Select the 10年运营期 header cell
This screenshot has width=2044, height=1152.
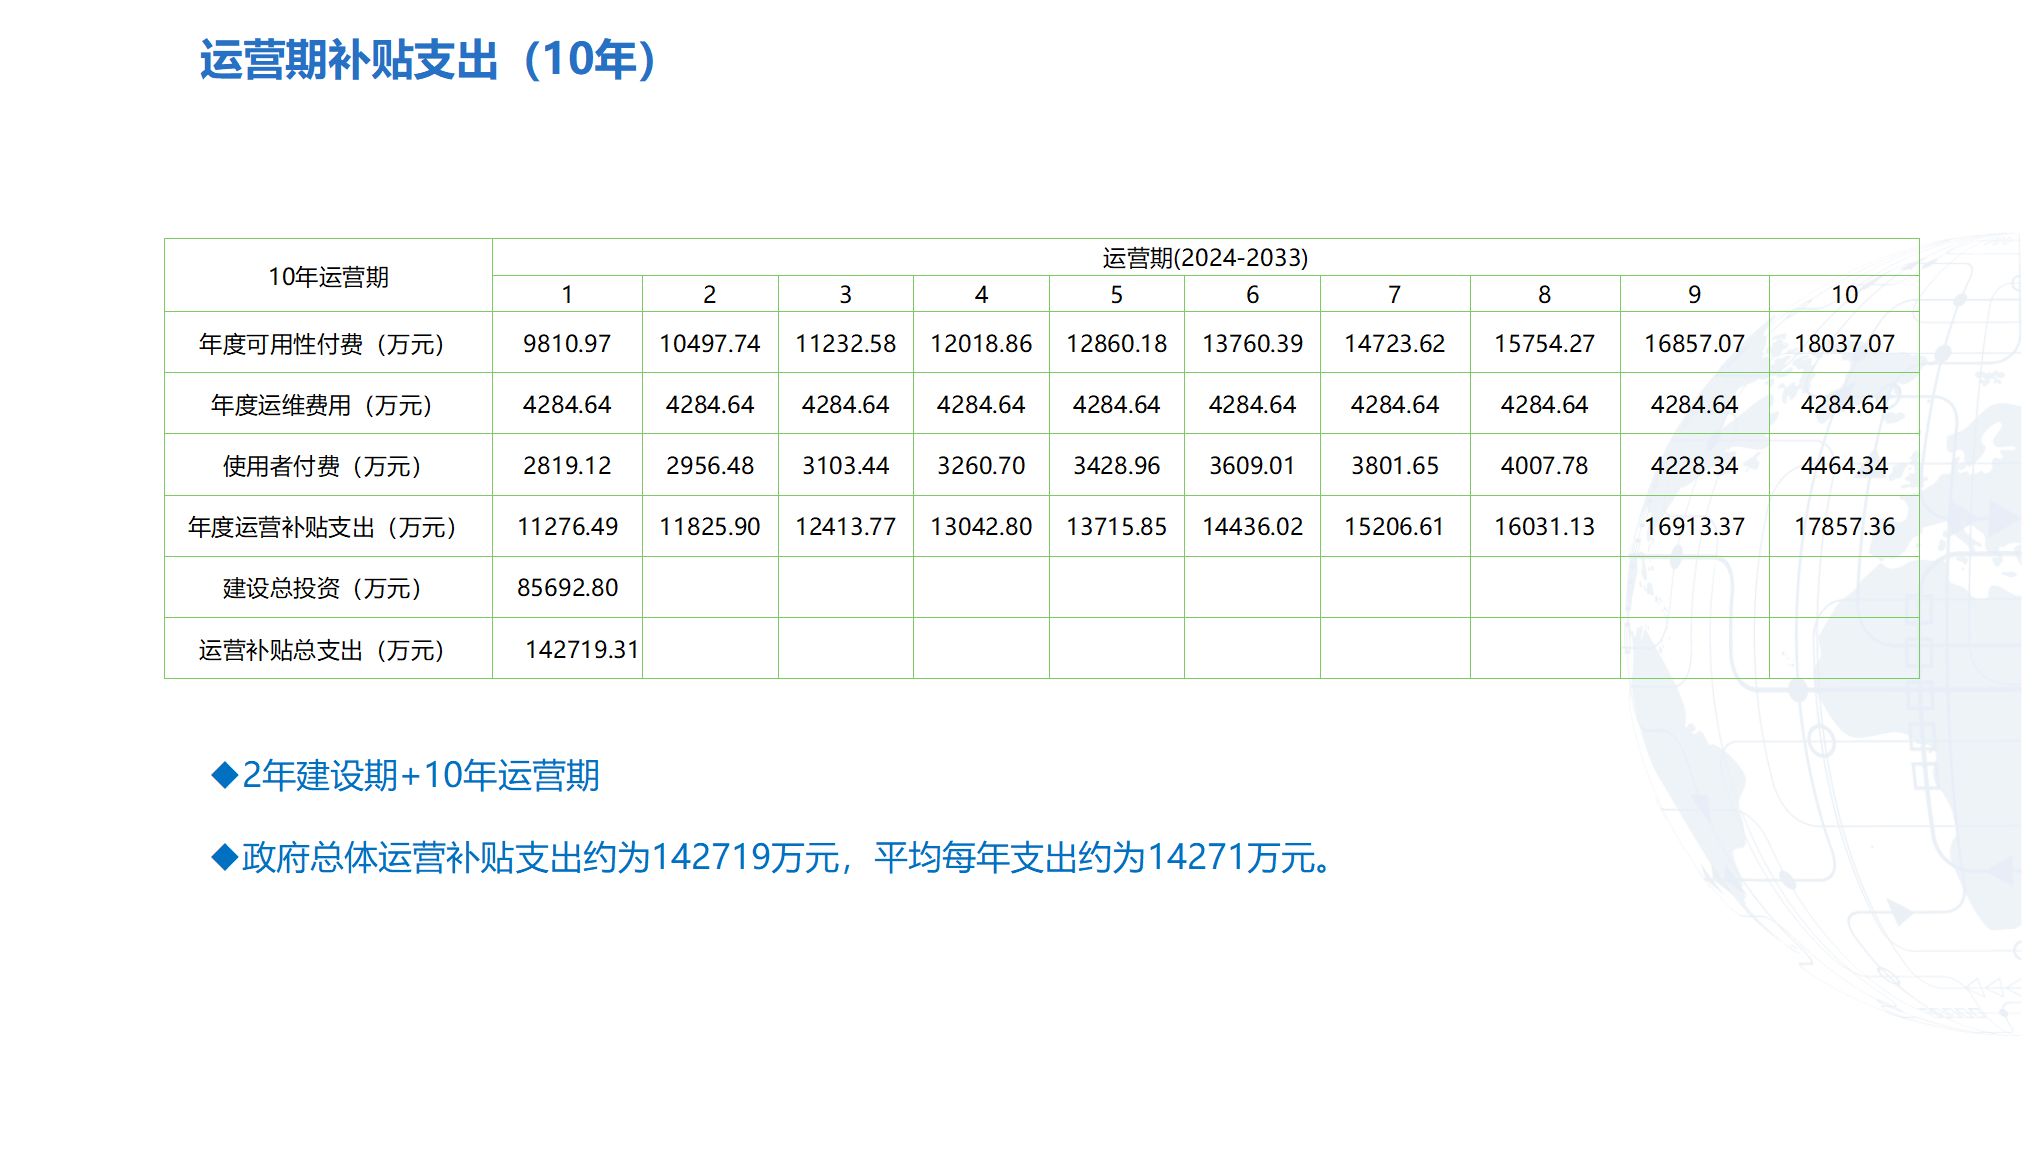point(328,277)
